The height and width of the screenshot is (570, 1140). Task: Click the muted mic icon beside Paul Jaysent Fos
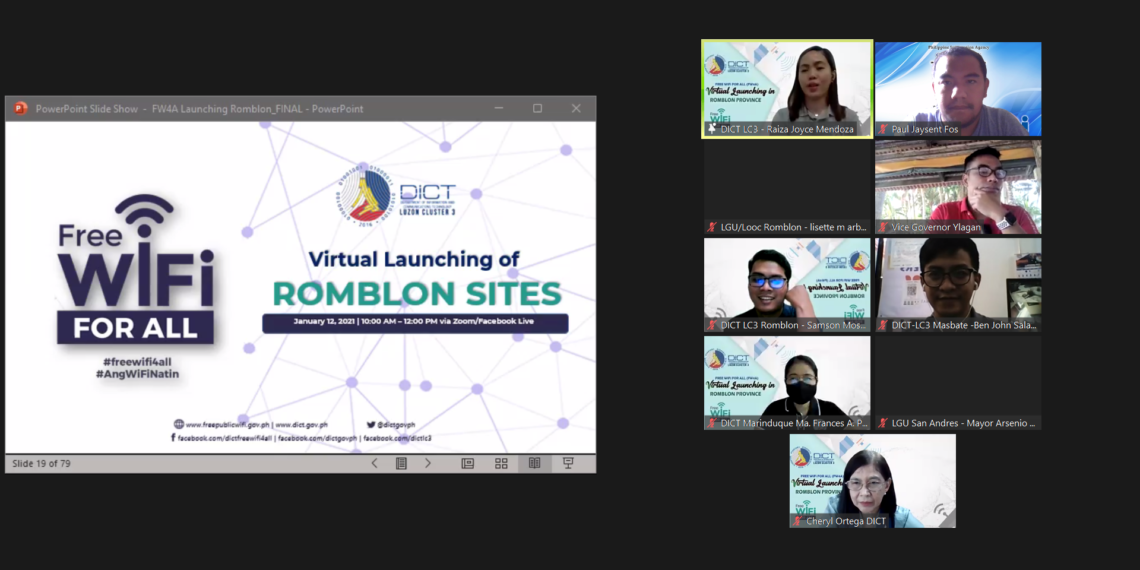(883, 129)
